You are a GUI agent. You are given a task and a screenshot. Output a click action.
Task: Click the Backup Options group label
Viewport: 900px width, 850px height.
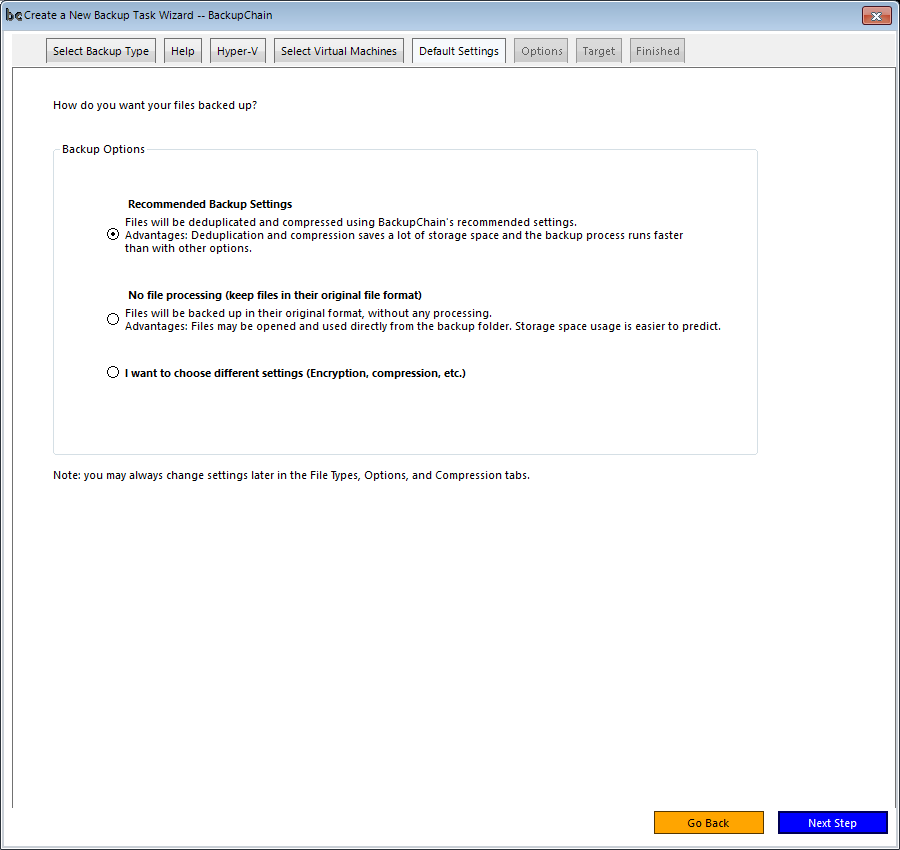coord(104,149)
